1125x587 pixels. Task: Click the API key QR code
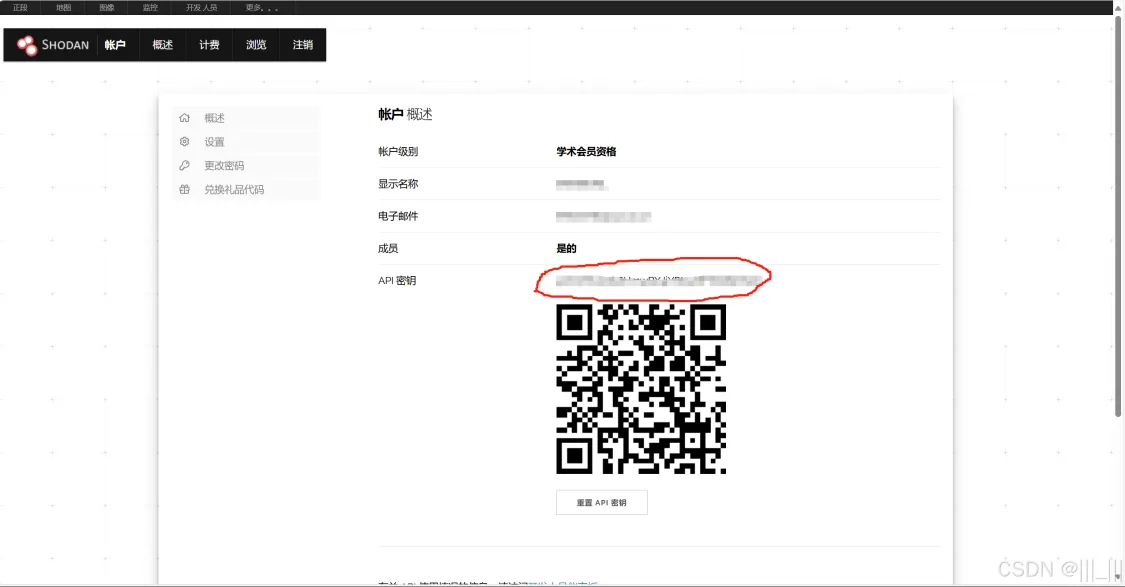tap(640, 389)
